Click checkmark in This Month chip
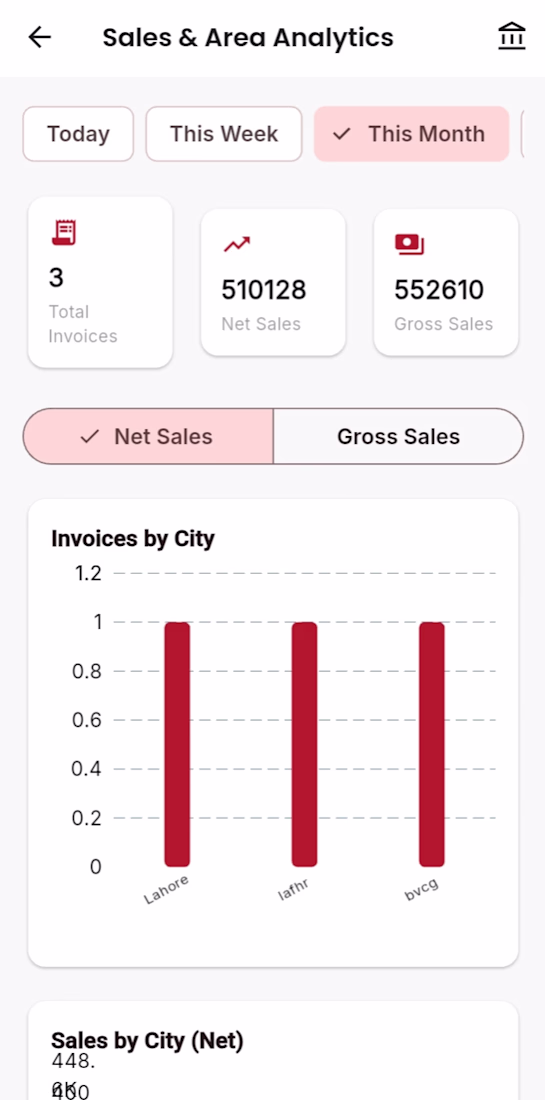 [342, 134]
